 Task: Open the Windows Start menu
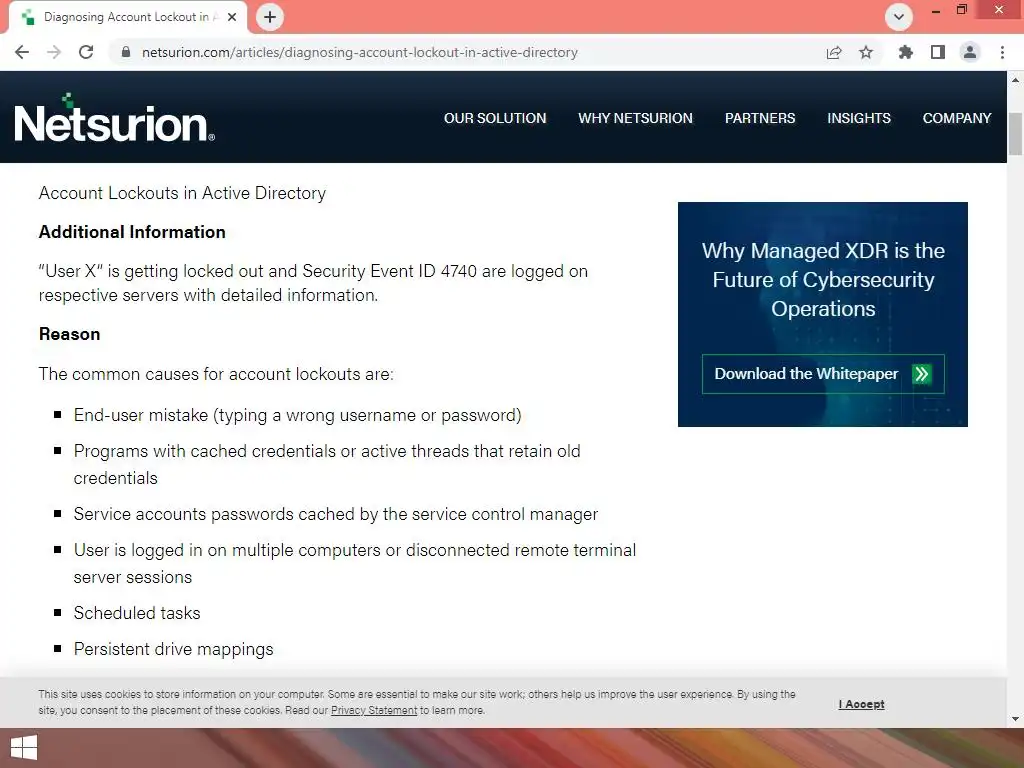tap(24, 748)
